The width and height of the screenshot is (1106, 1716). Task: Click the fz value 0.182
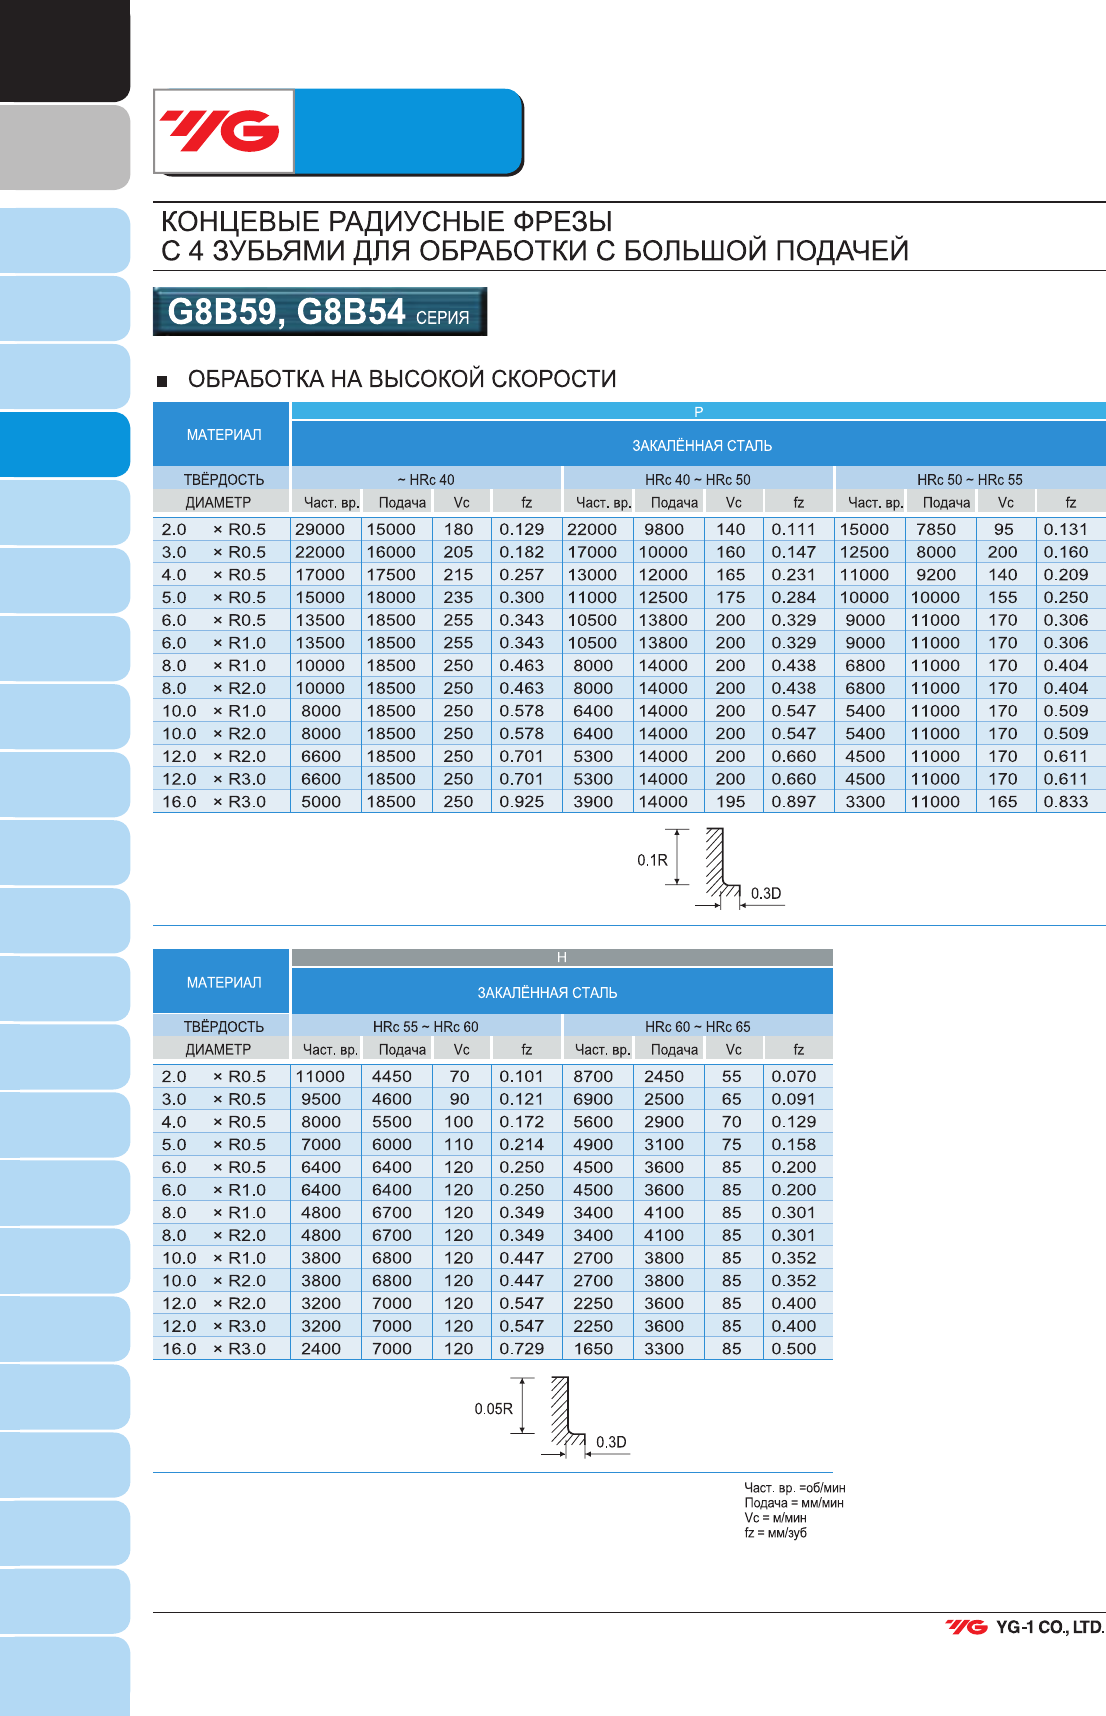[522, 552]
